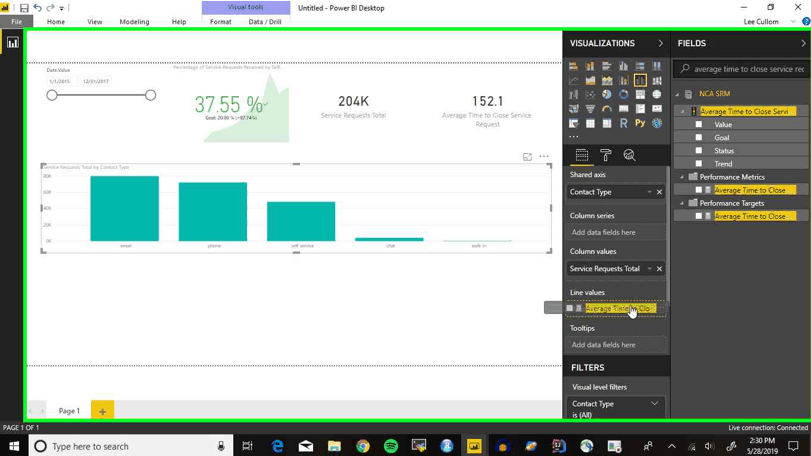This screenshot has height=456, width=811.
Task: Open the Format ribbon tab
Action: (x=220, y=22)
